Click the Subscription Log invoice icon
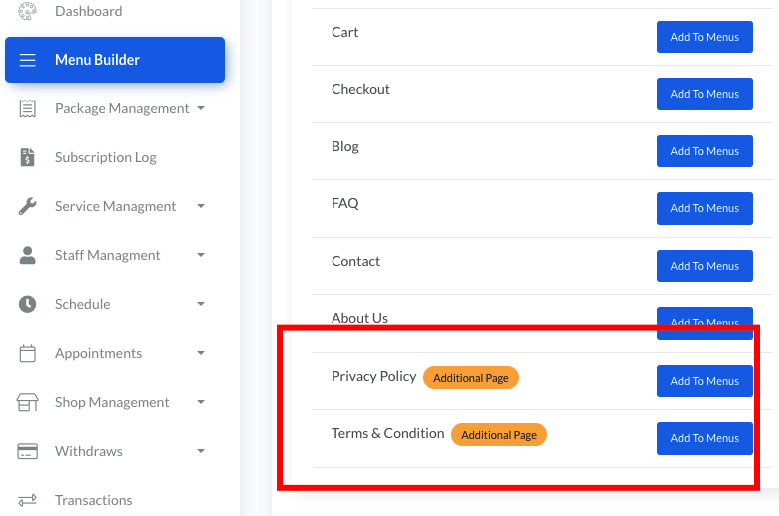This screenshot has height=516, width=779. point(28,157)
